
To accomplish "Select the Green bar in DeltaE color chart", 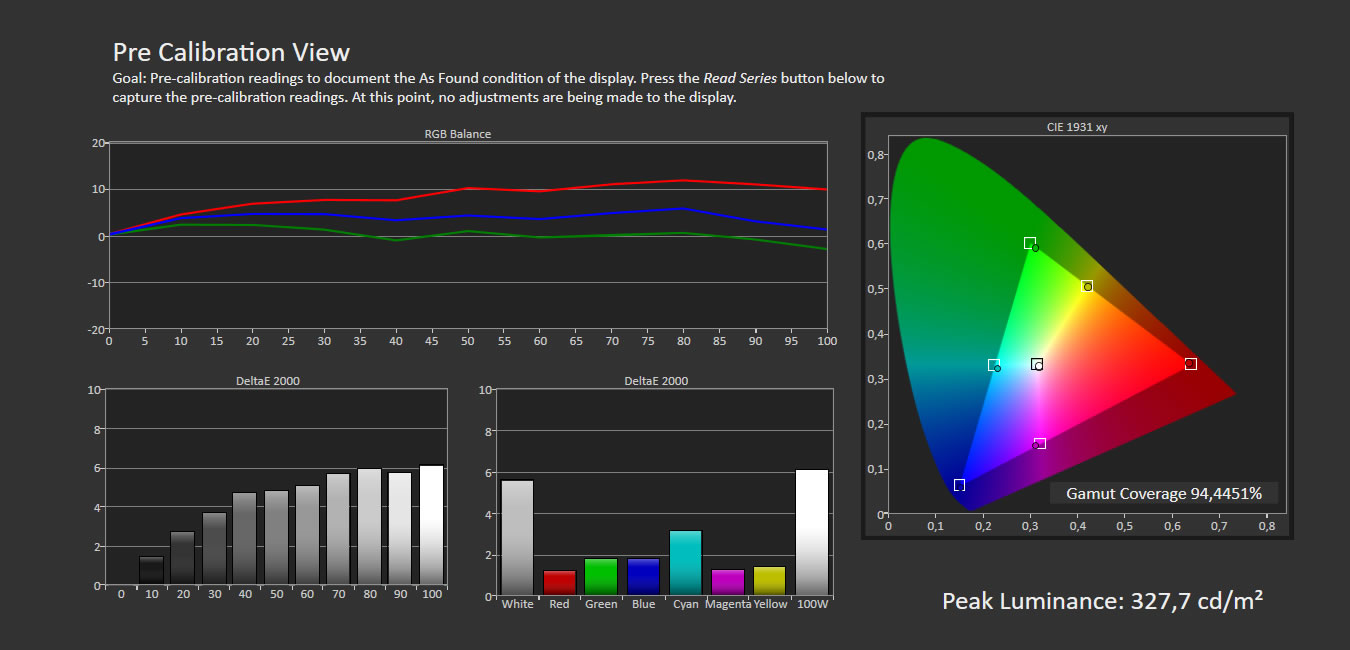I will 601,577.
